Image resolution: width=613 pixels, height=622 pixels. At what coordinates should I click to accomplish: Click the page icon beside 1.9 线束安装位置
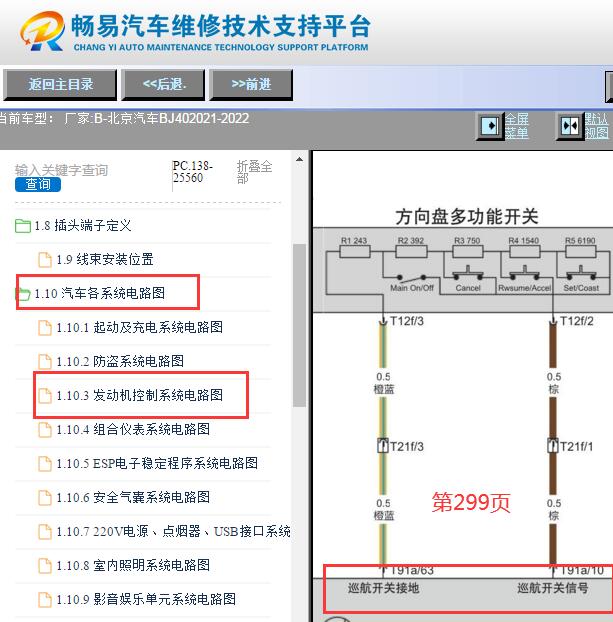pyautogui.click(x=45, y=260)
